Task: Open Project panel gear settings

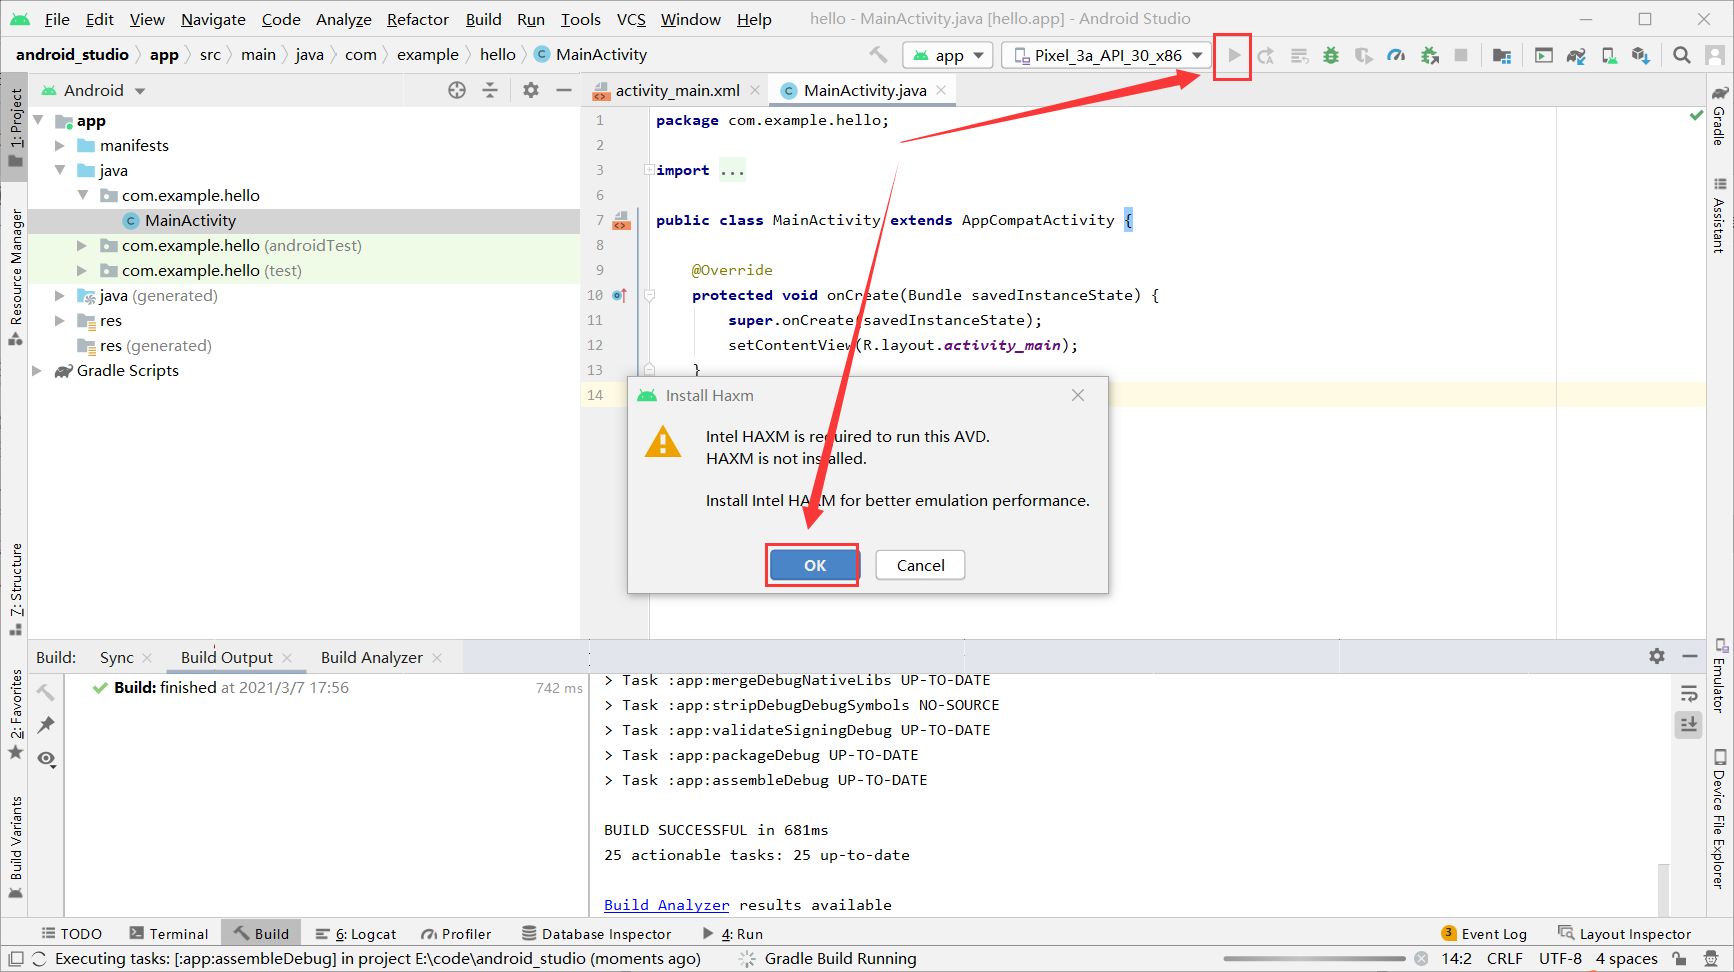Action: [531, 90]
